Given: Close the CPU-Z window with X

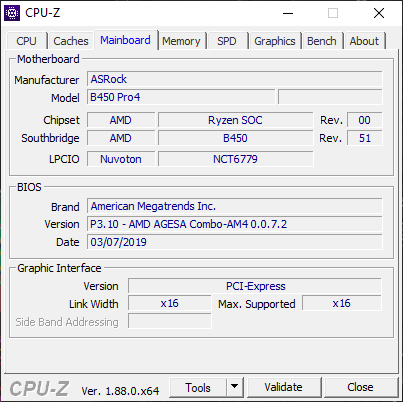Looking at the screenshot, I should coord(379,13).
